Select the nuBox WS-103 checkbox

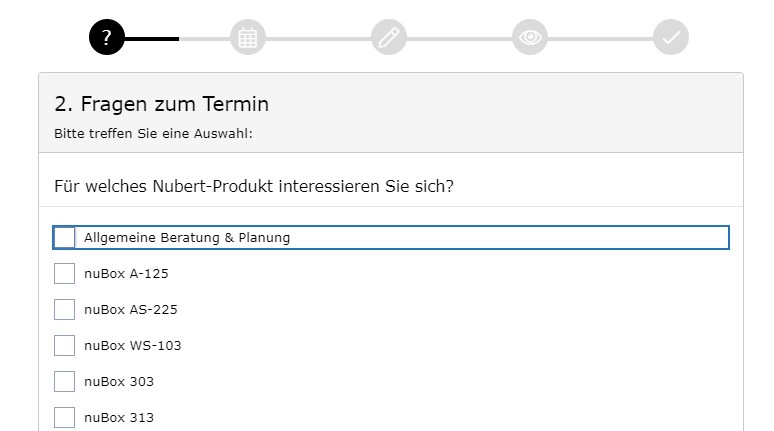point(64,345)
